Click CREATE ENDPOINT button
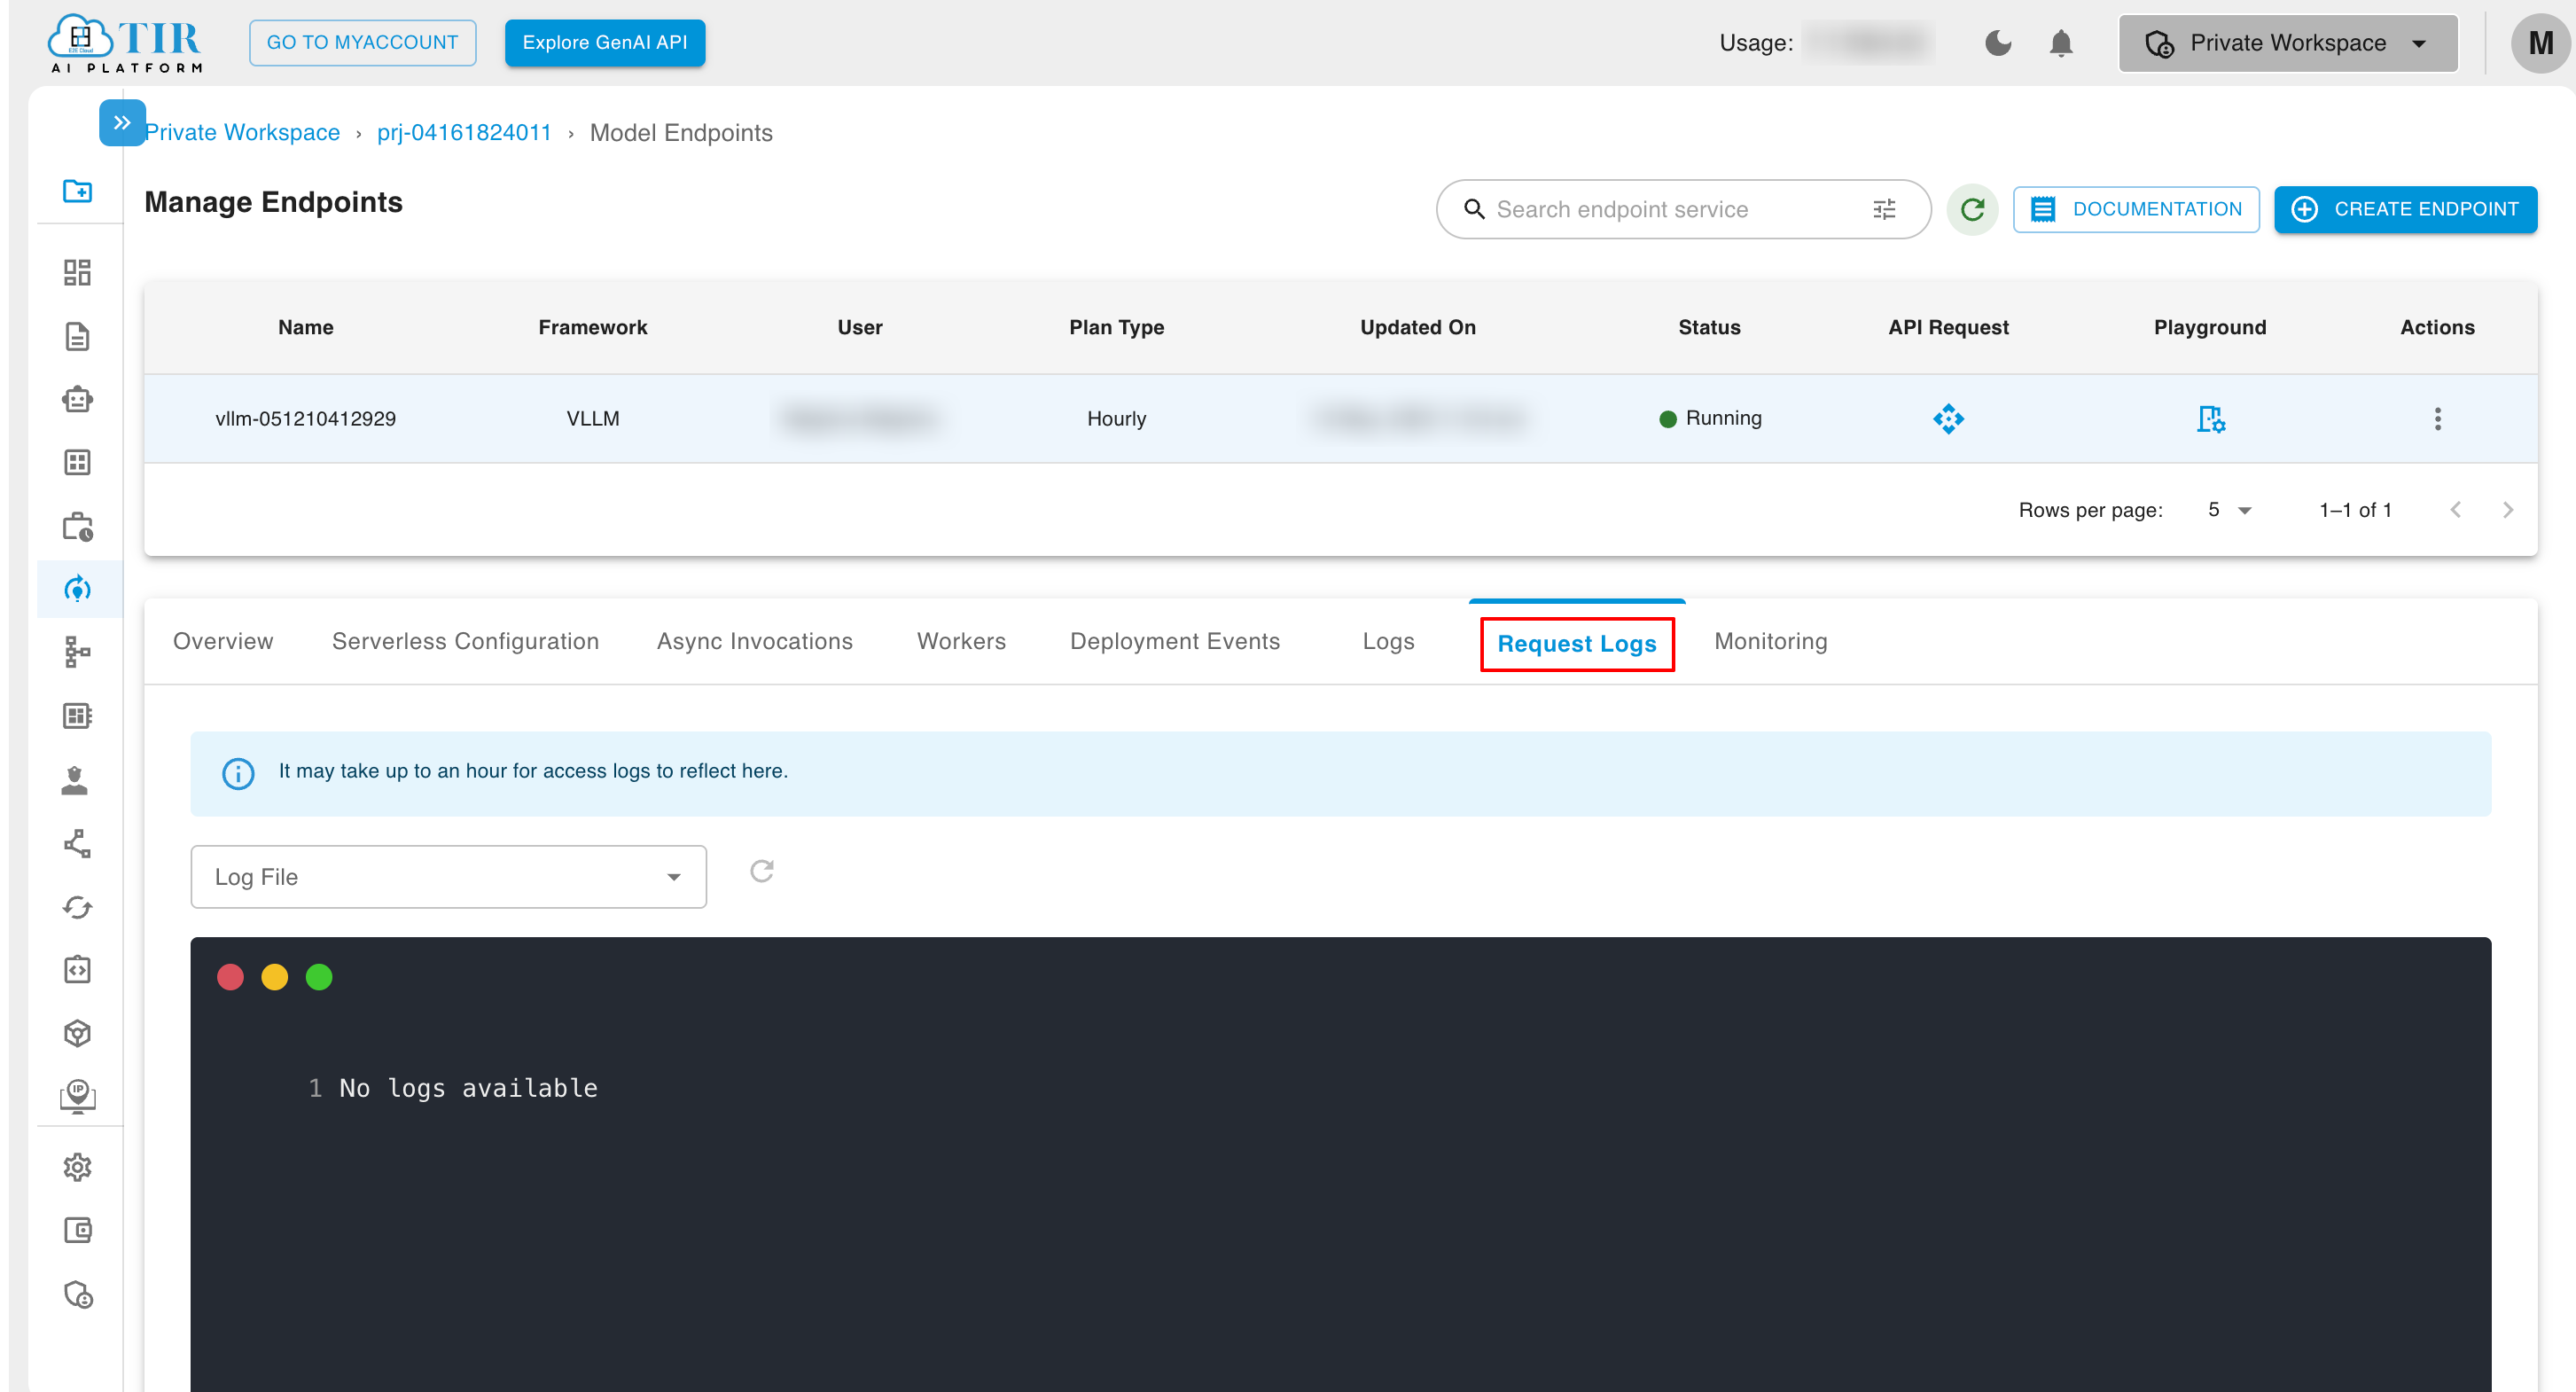The width and height of the screenshot is (2576, 1392). pos(2404,209)
